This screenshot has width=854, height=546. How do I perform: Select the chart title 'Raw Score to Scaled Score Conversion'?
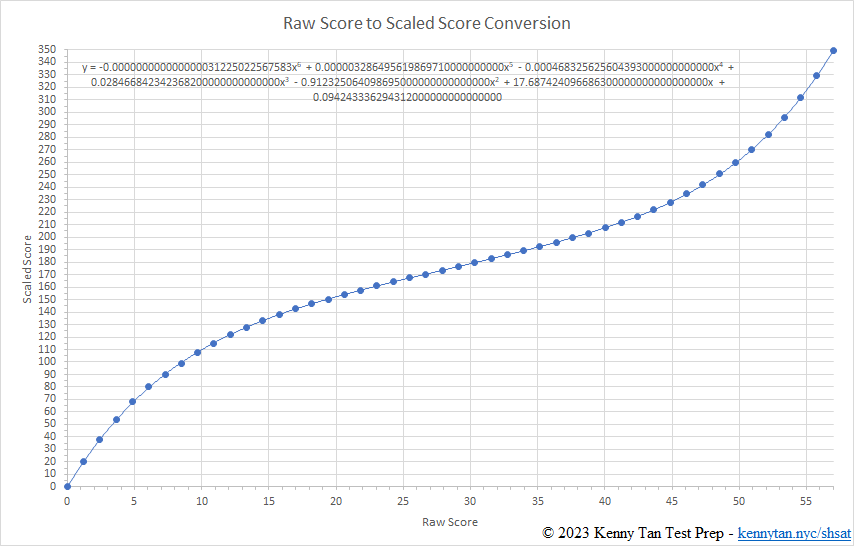(426, 23)
